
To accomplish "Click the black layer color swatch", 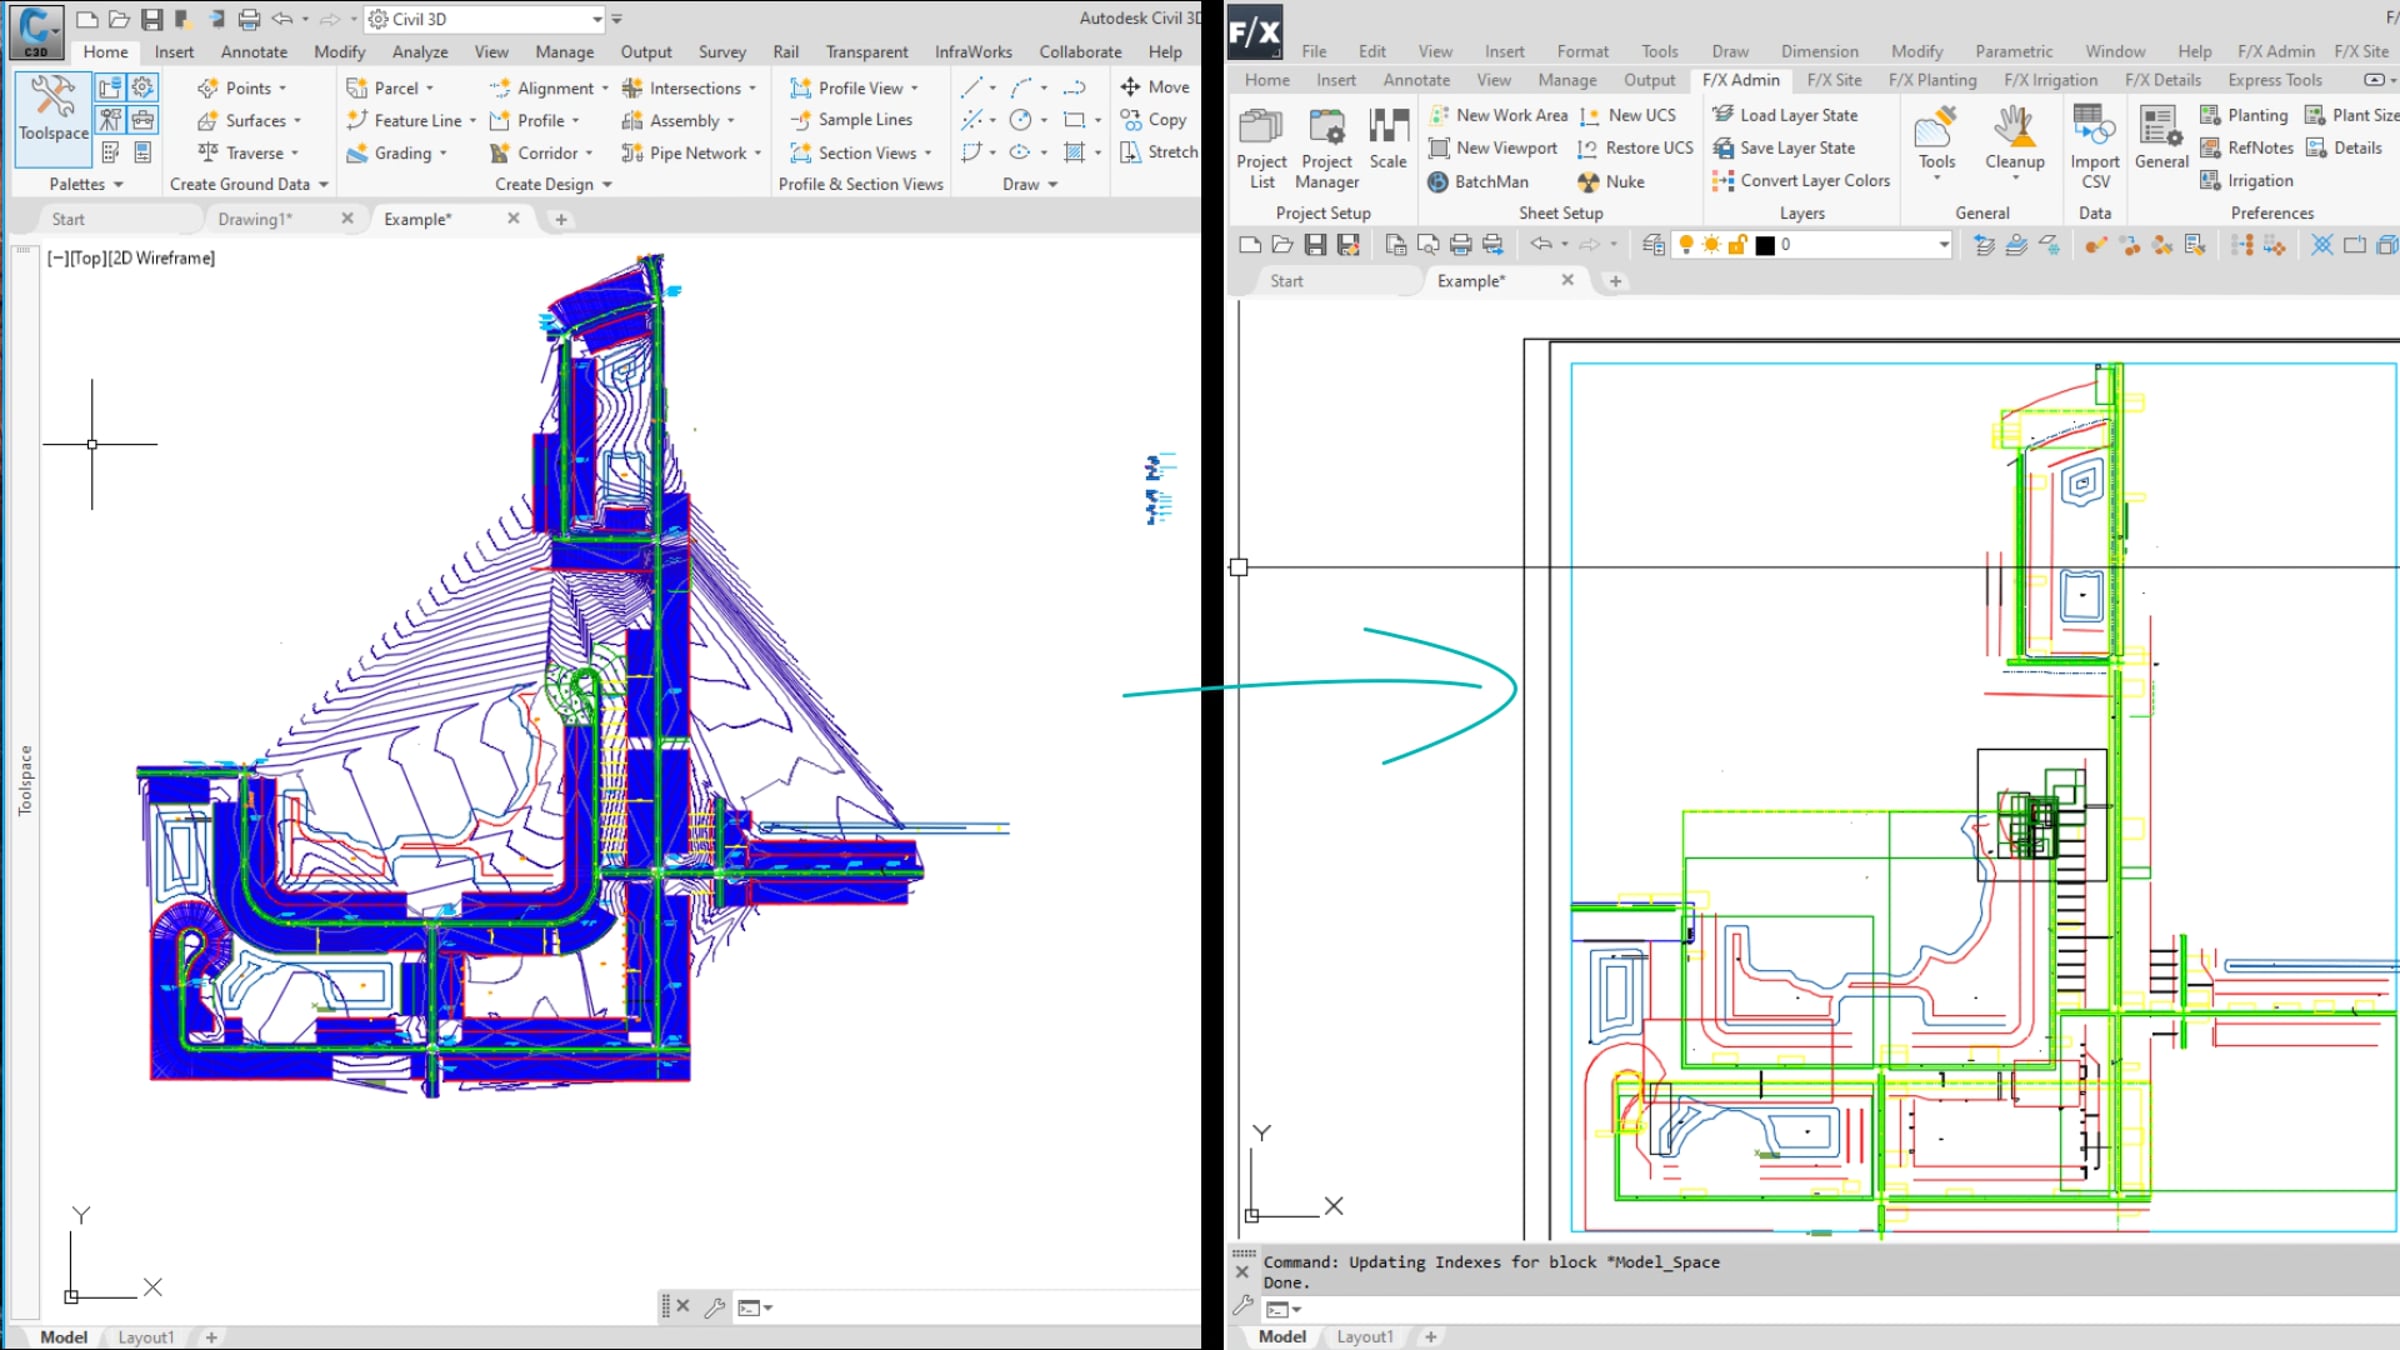I will pos(1765,245).
